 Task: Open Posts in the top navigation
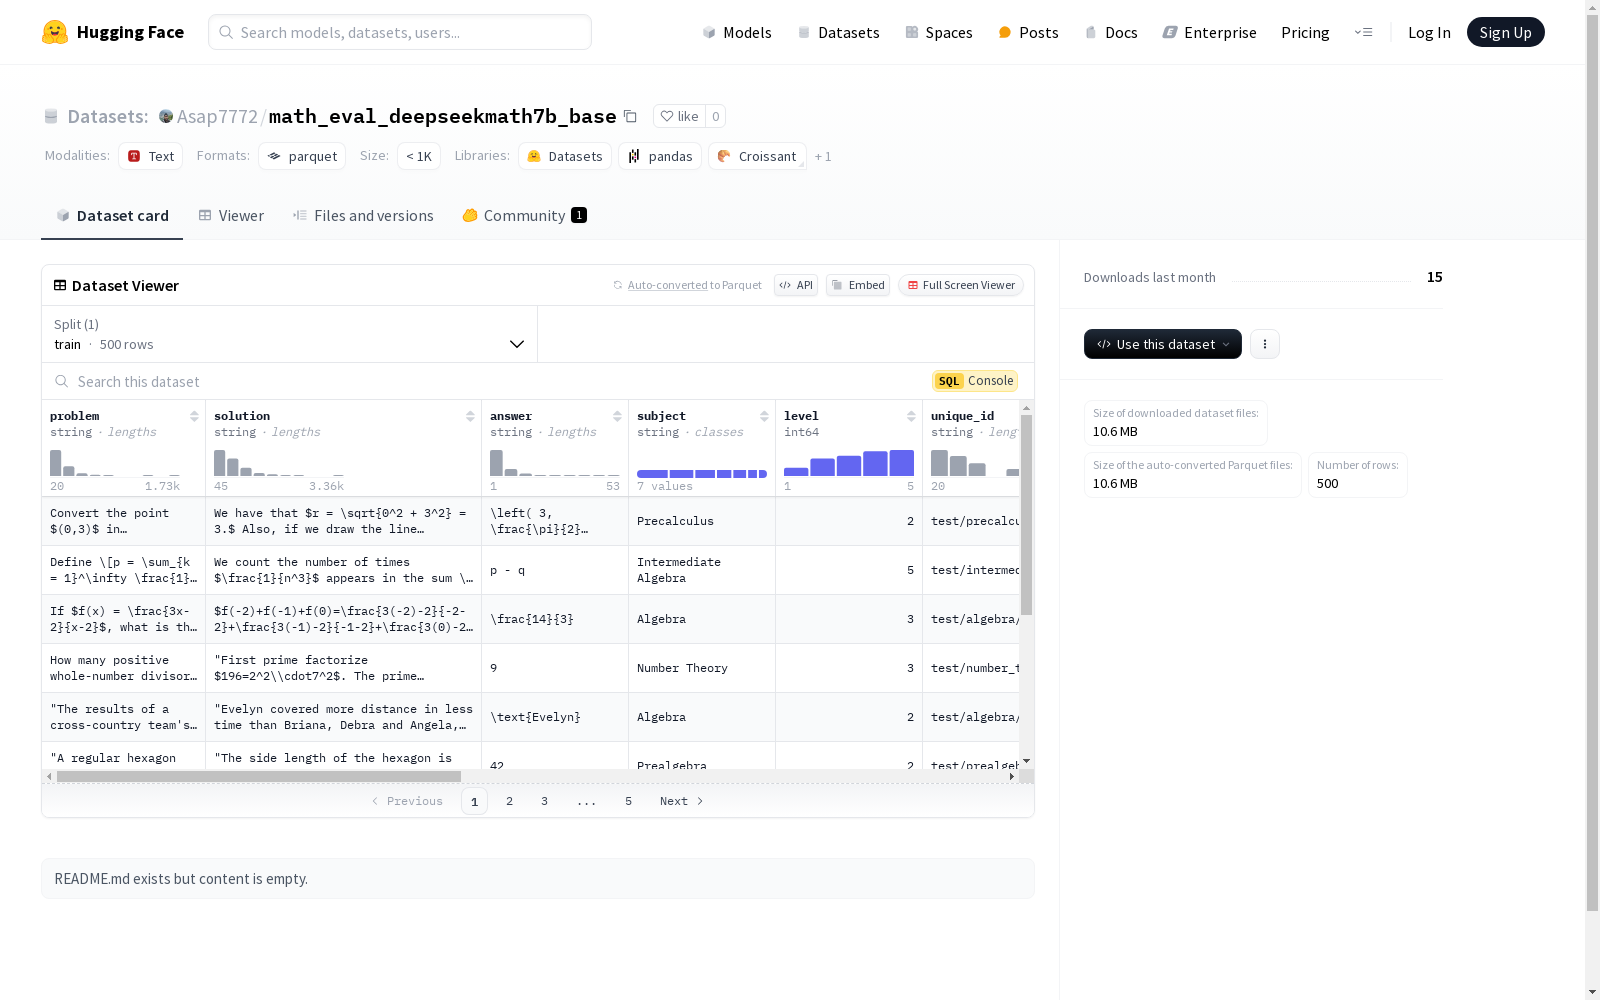(x=1028, y=32)
